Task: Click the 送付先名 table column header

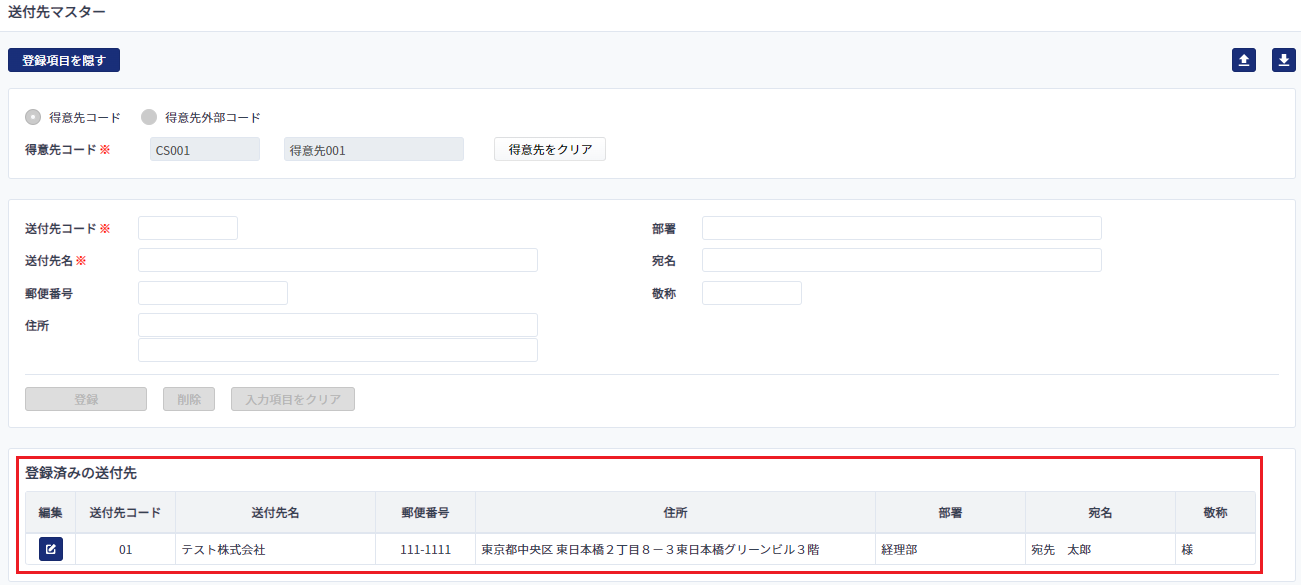Action: pyautogui.click(x=276, y=512)
